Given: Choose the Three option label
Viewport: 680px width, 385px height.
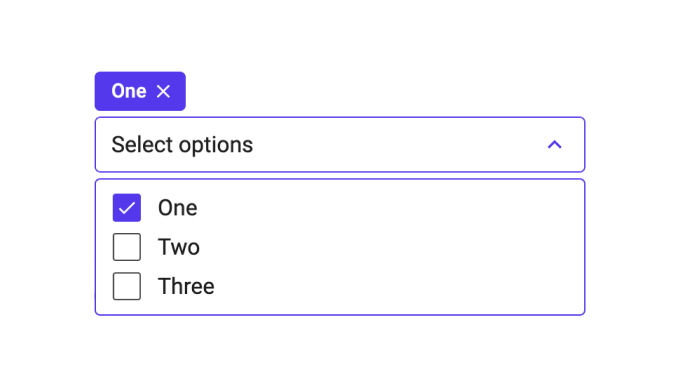Looking at the screenshot, I should pyautogui.click(x=186, y=286).
